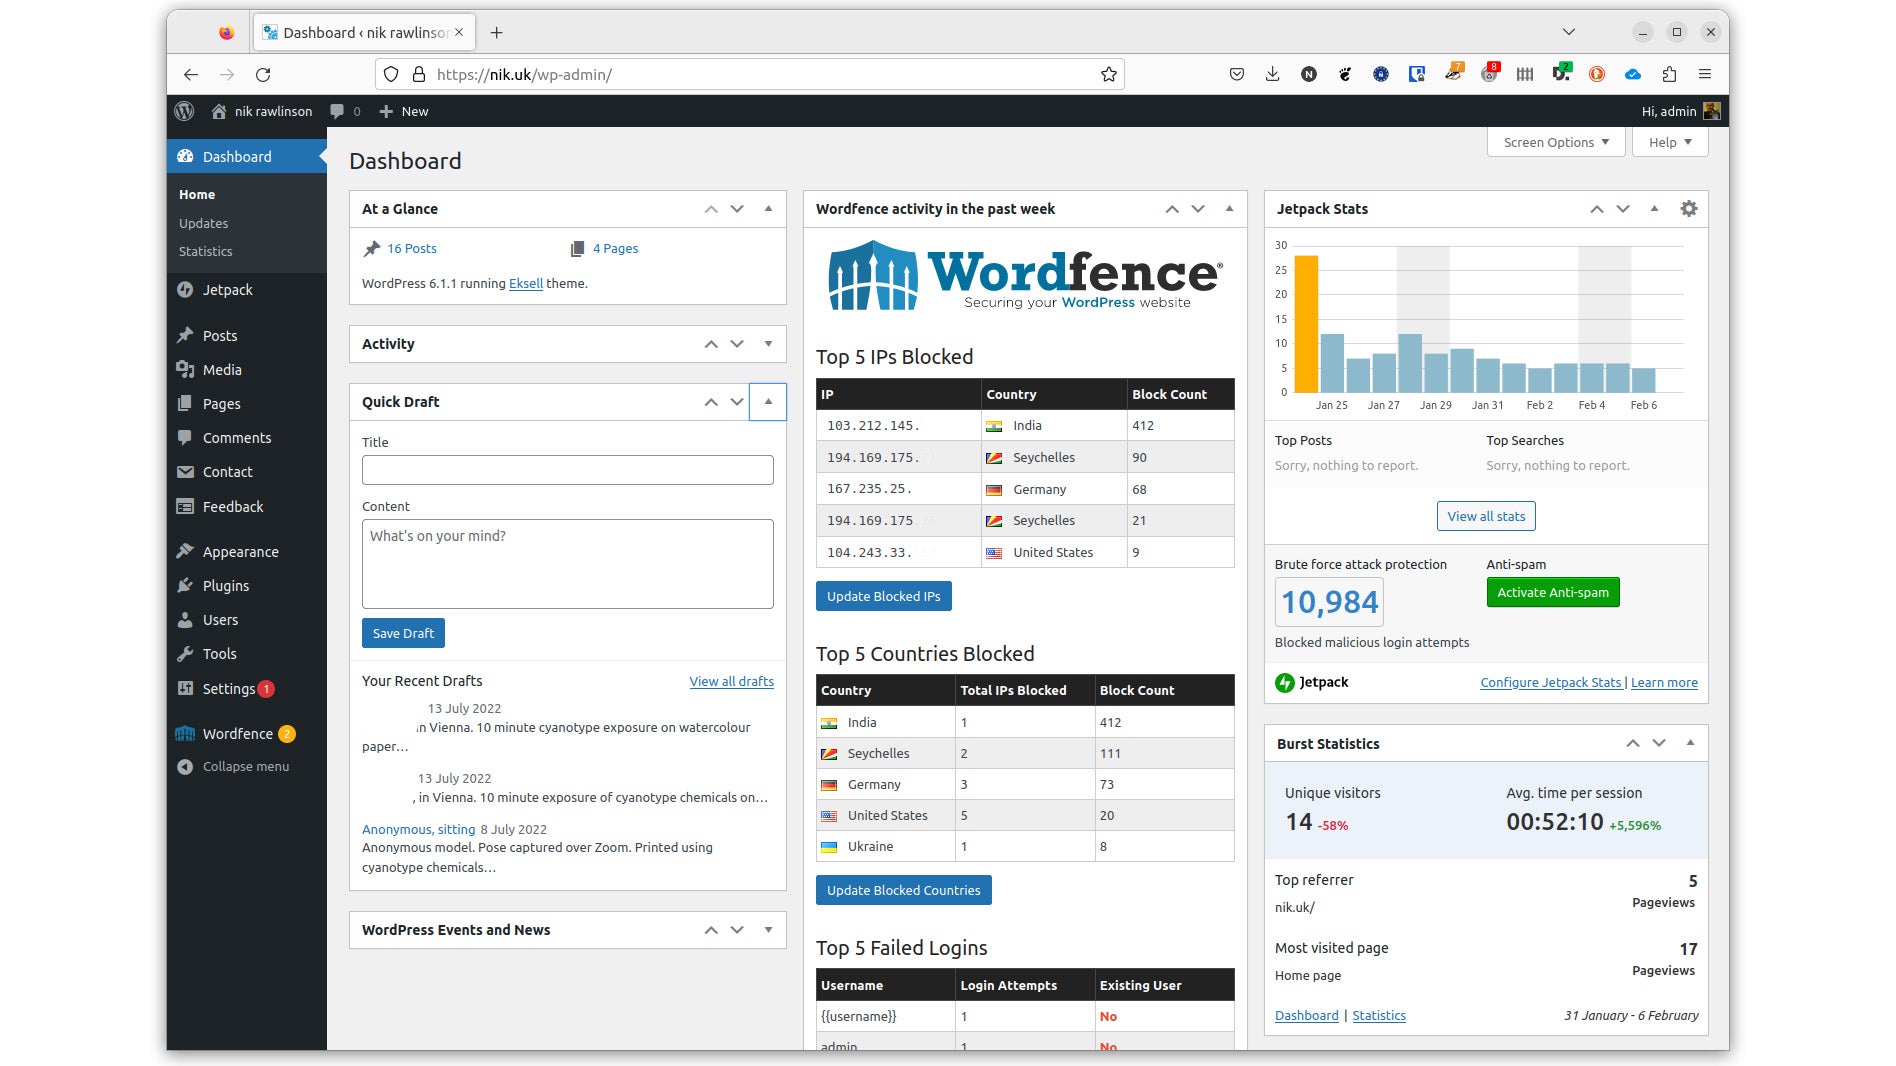Bookmark this page with star icon

pyautogui.click(x=1108, y=75)
